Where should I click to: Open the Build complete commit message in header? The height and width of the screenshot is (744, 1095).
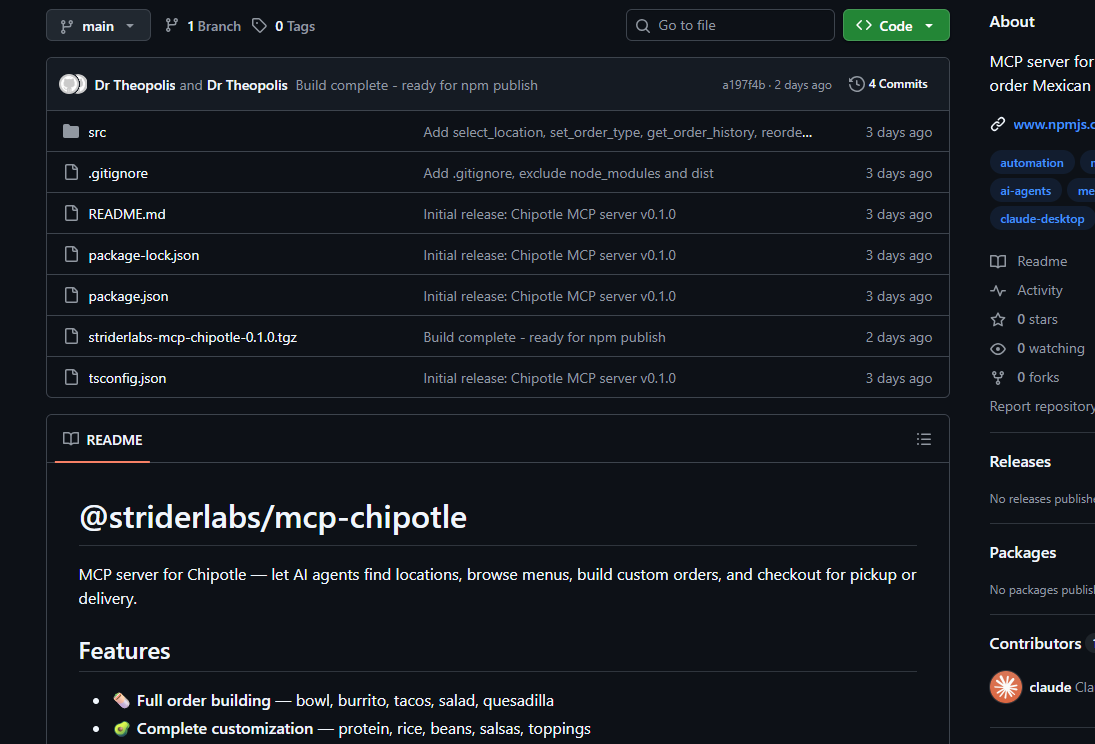[416, 85]
